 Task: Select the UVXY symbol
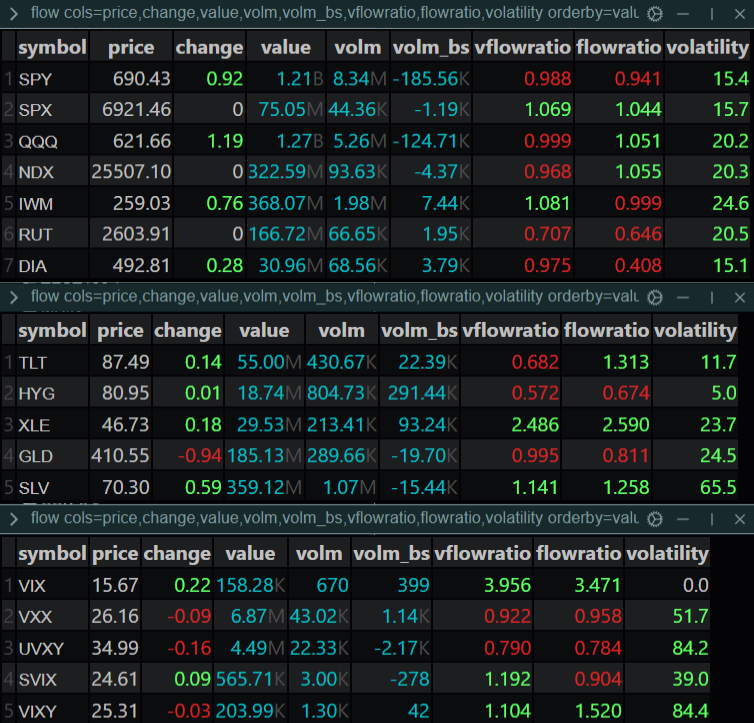(41, 648)
